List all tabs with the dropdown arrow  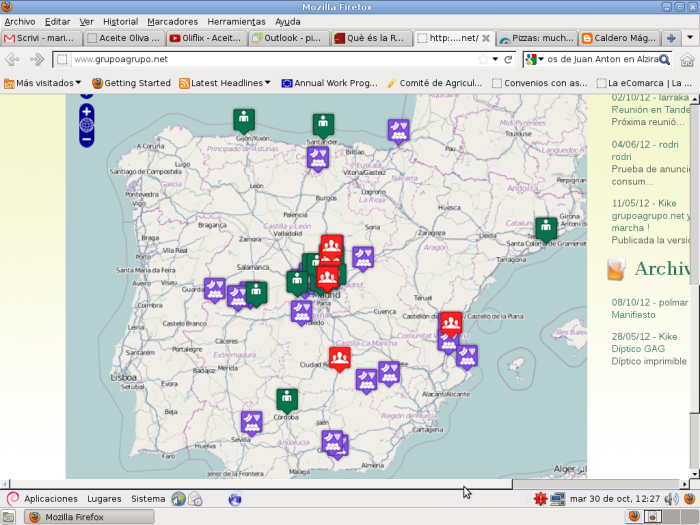click(x=690, y=38)
